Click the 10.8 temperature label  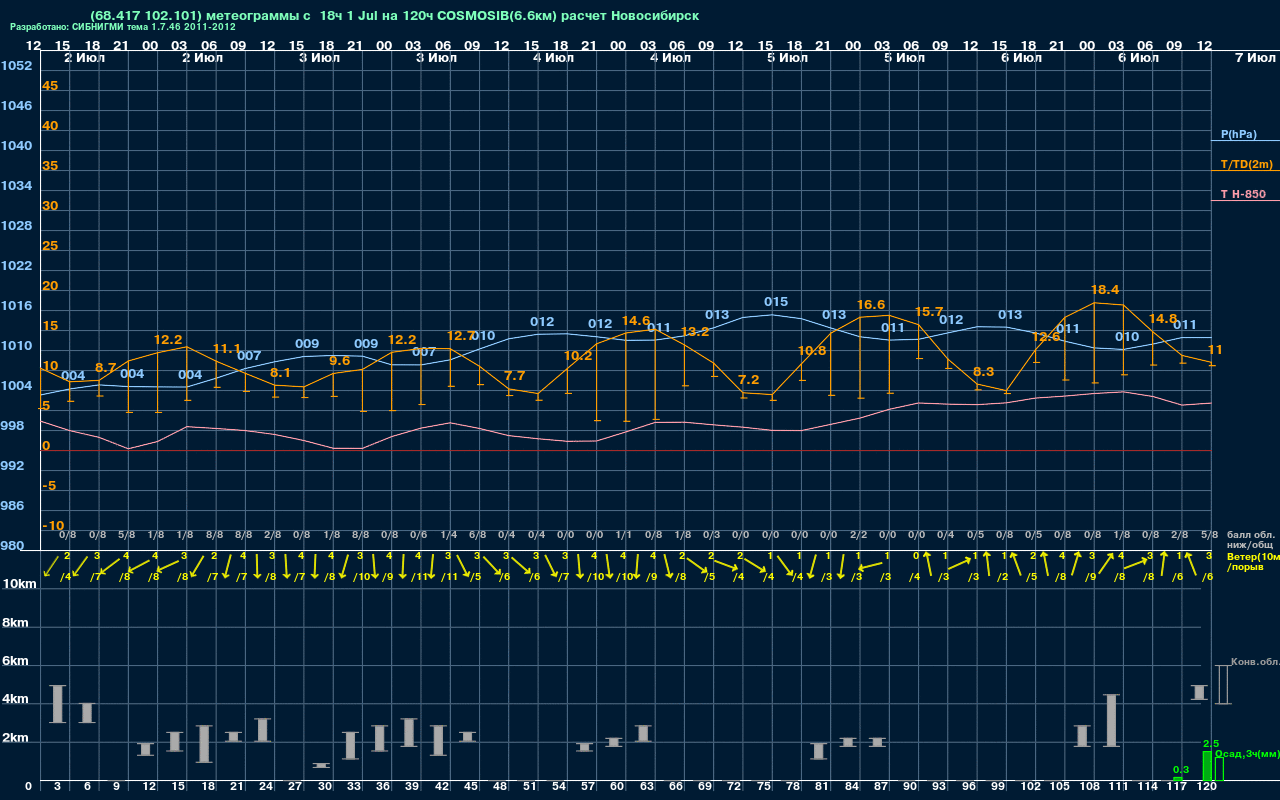tap(812, 351)
